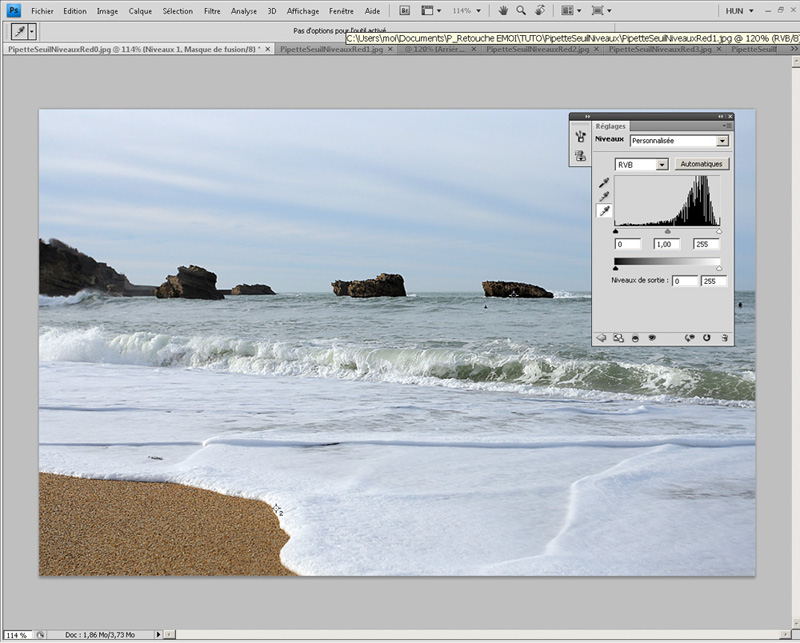This screenshot has height=643, width=800.
Task: Pick the white point eyedropper in Niveaux
Action: click(604, 210)
